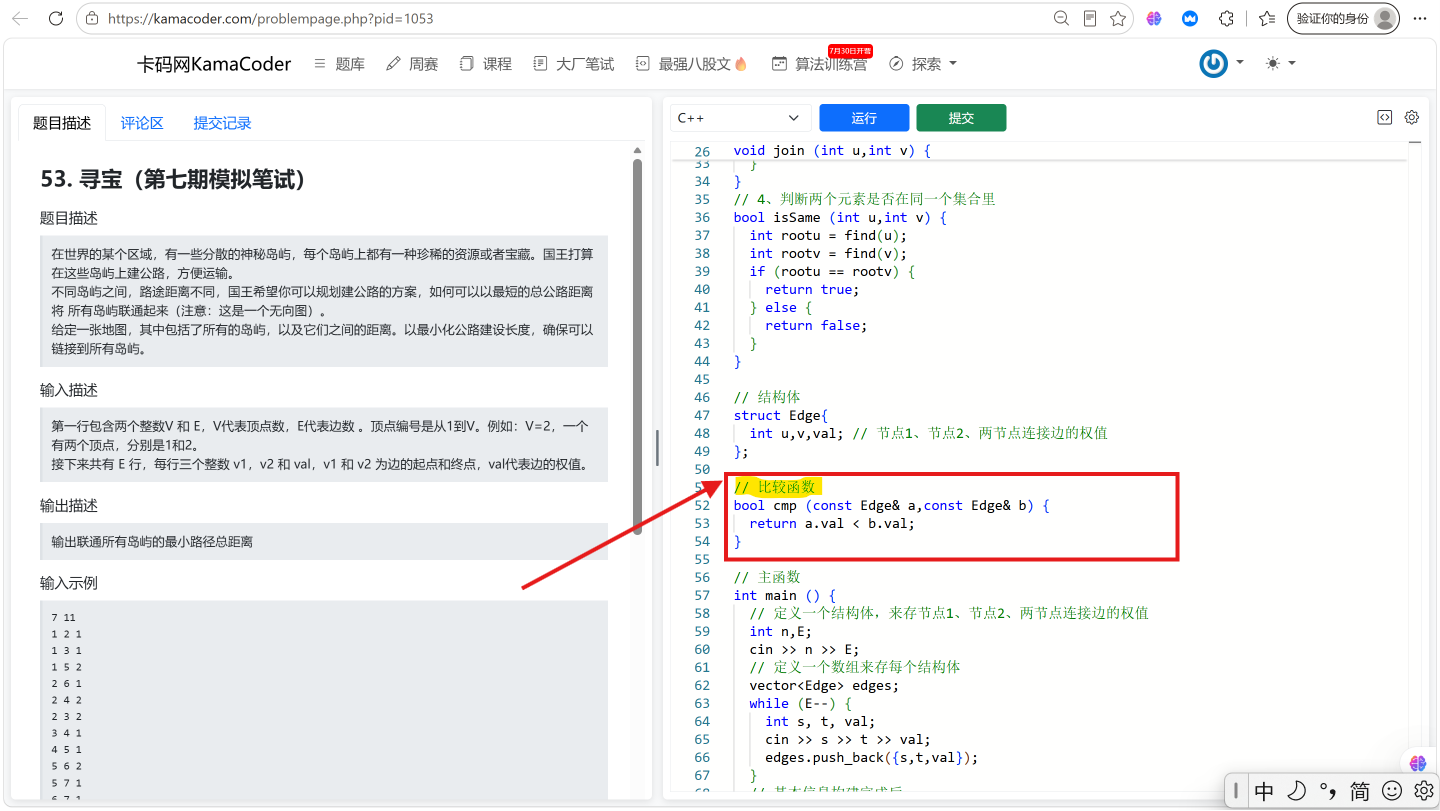Screen dimensions: 1440x811
Task: Click the panel splitter handle between the panes
Action: (657, 448)
